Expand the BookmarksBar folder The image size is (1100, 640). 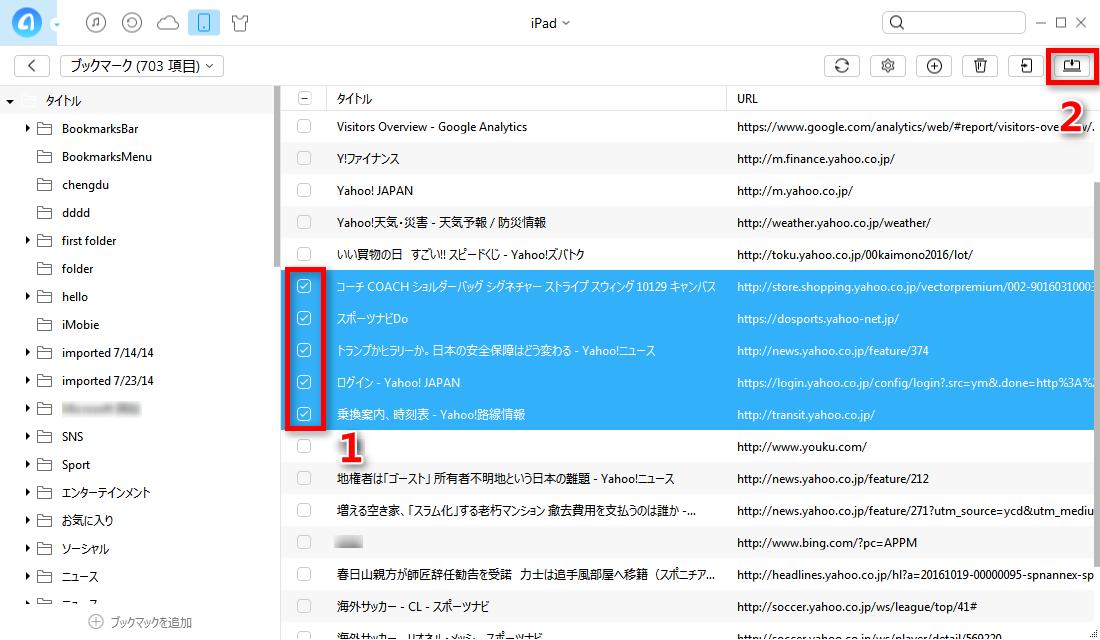[27, 128]
